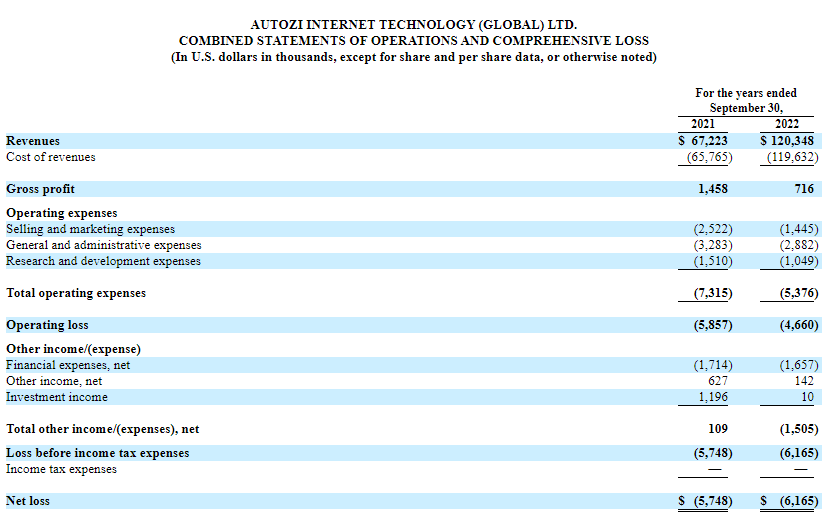Viewport: 828px width, 518px height.
Task: Select the title AUTOZI INTERNET TECHNOLOGY (GLOBAL) LTD.
Action: click(413, 25)
